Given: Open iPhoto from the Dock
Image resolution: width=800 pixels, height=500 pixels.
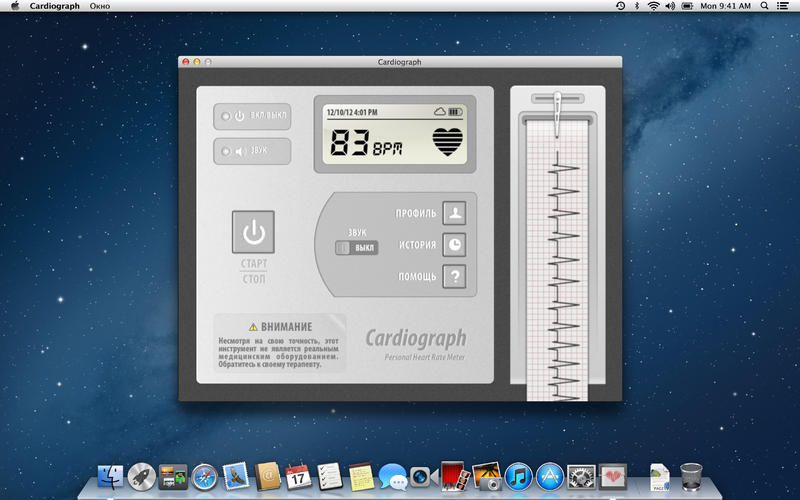Looking at the screenshot, I should point(487,477).
